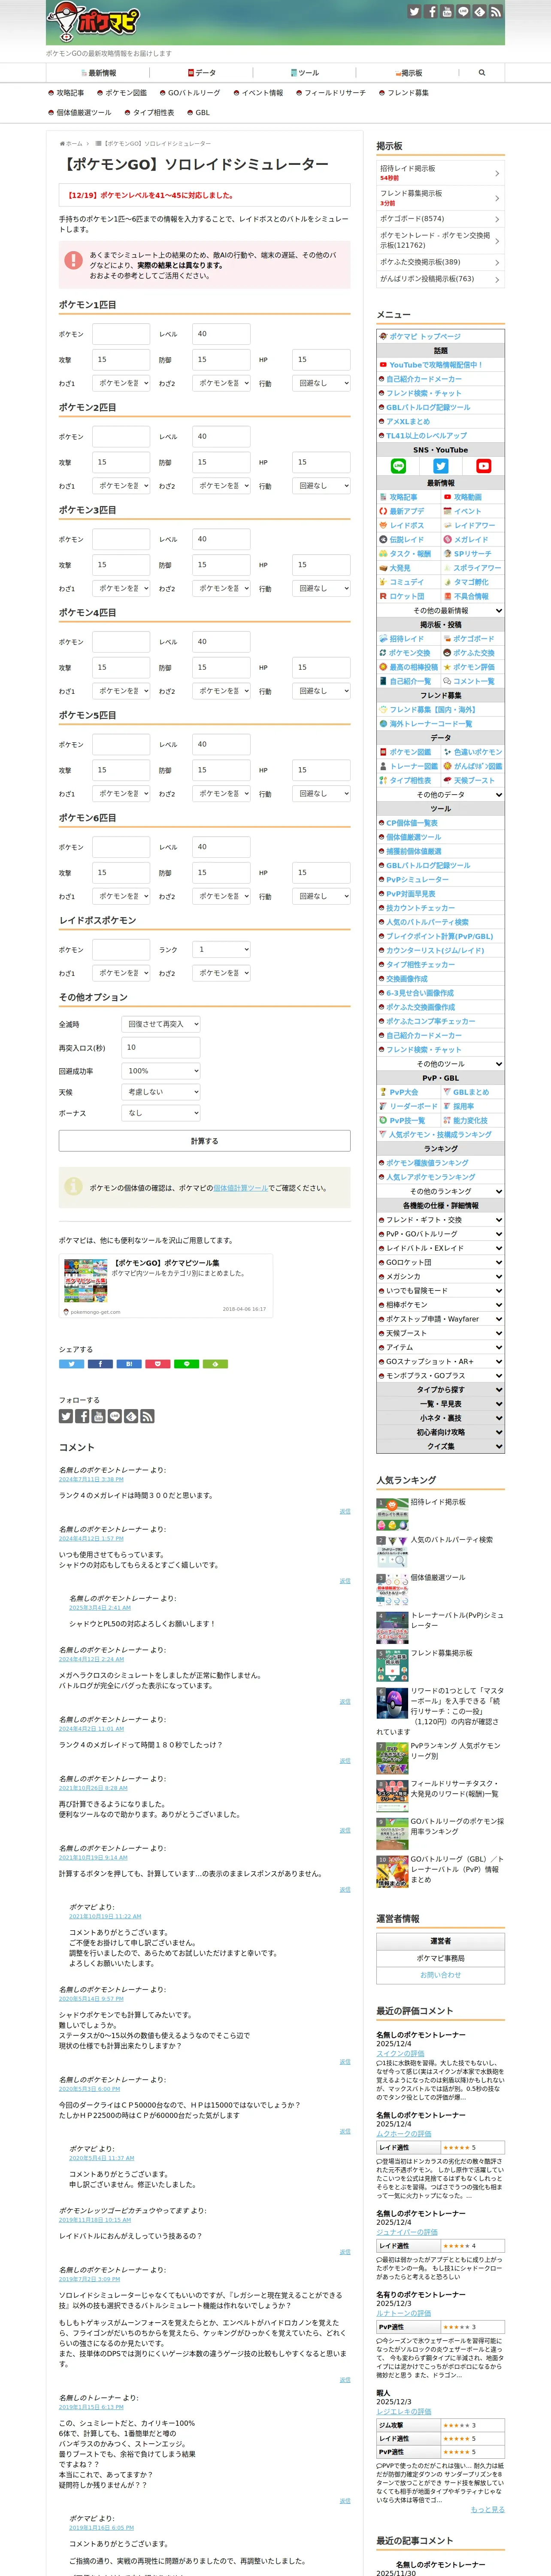Open the 天候 dropdown
This screenshot has height=2576, width=551.
tap(161, 1092)
